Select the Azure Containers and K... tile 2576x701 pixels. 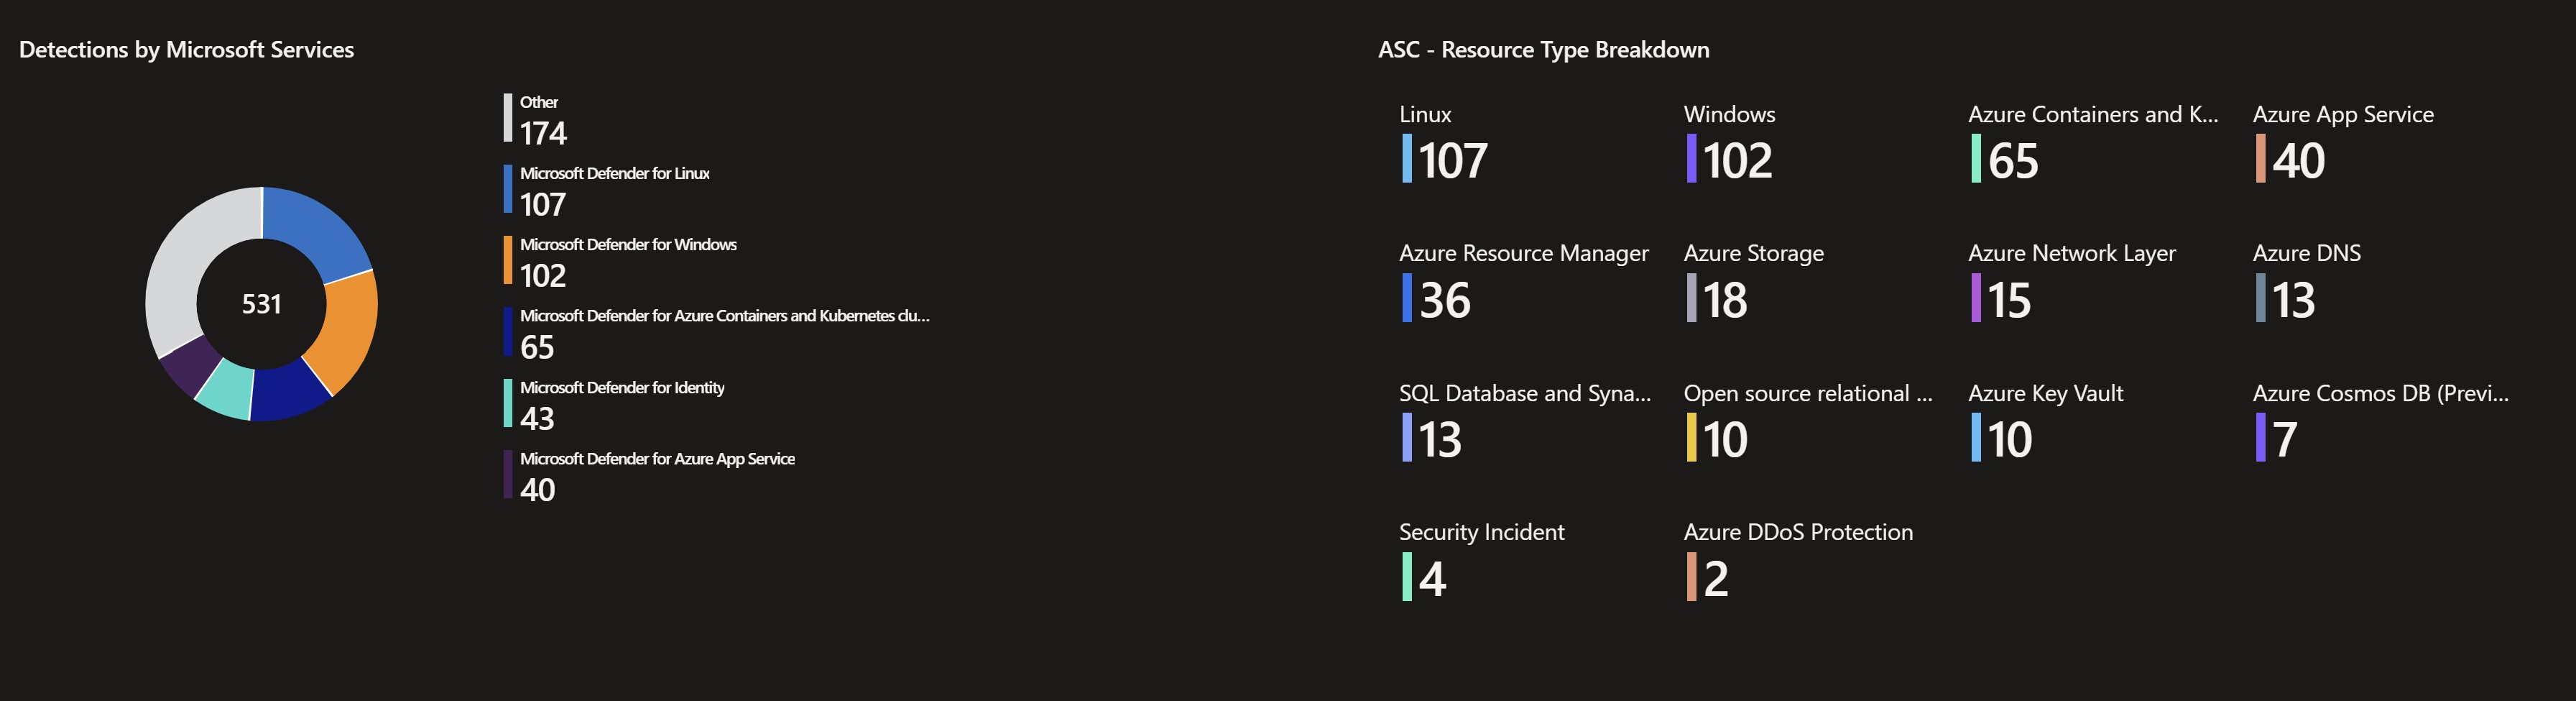[x=2093, y=144]
